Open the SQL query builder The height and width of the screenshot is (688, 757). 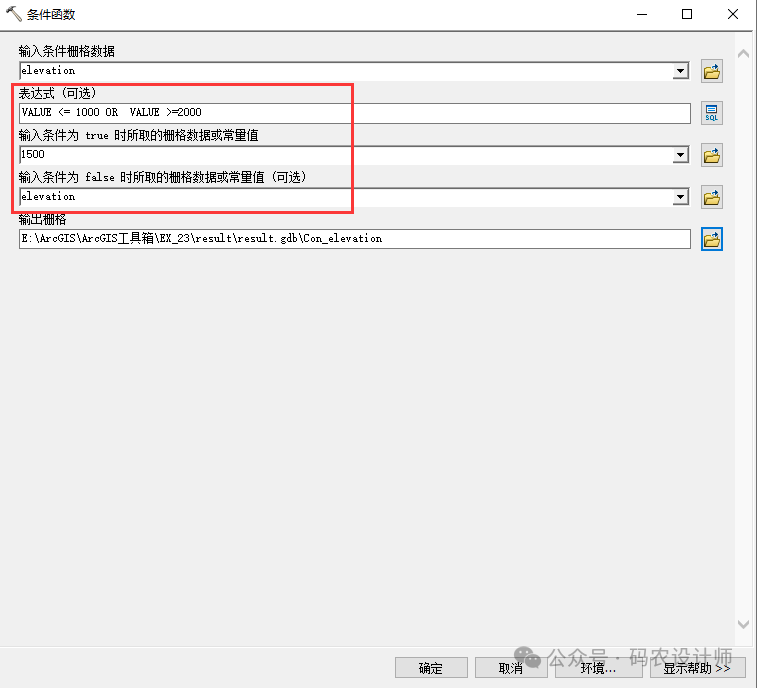tap(712, 113)
